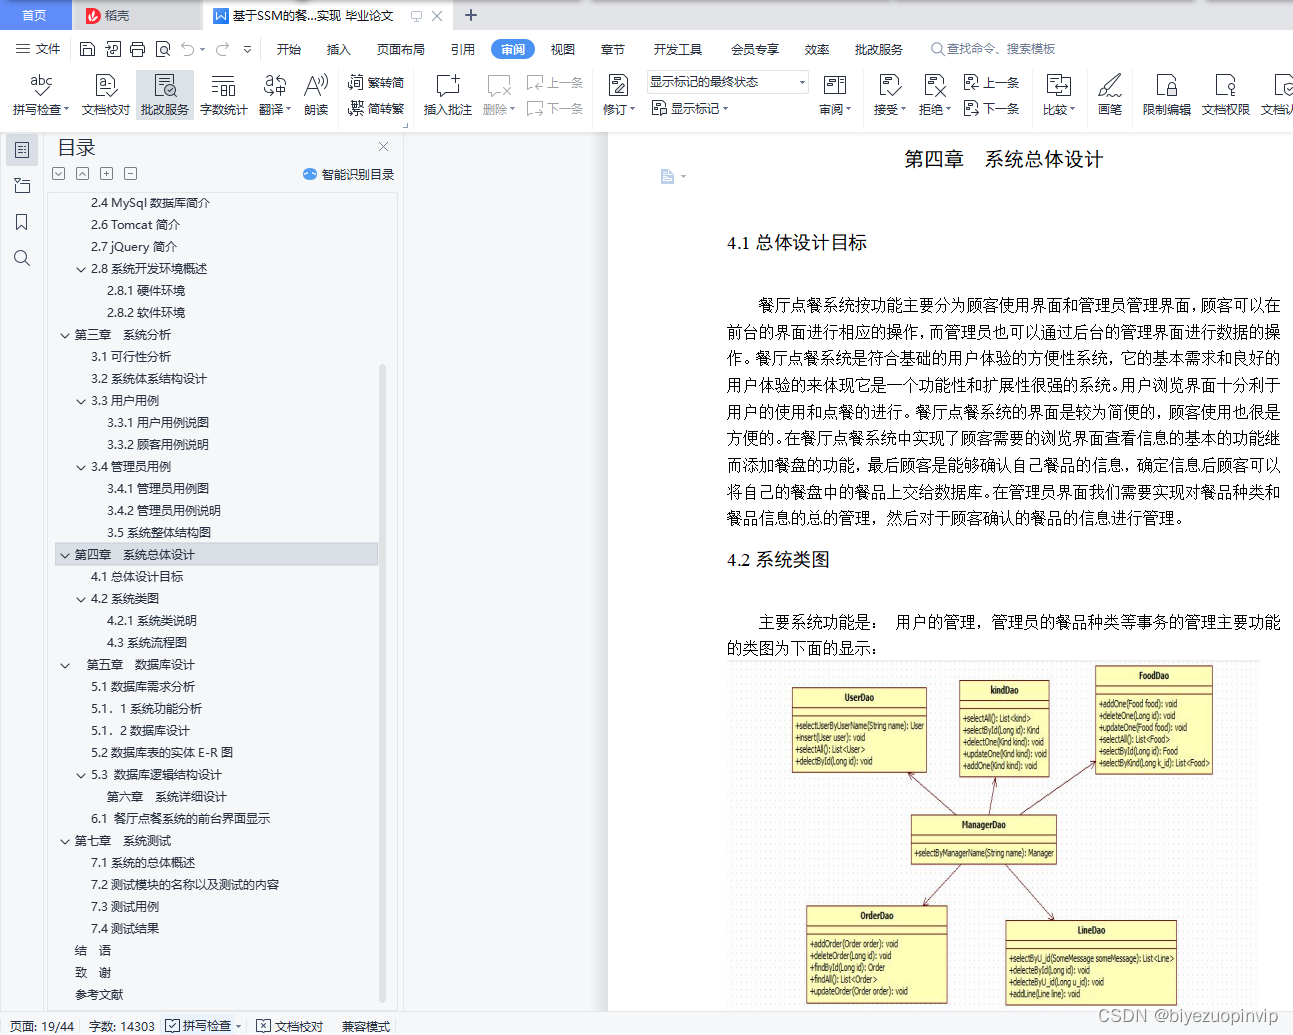Switch to 页面布局 ribbon tab
1293x1035 pixels.
tap(401, 49)
